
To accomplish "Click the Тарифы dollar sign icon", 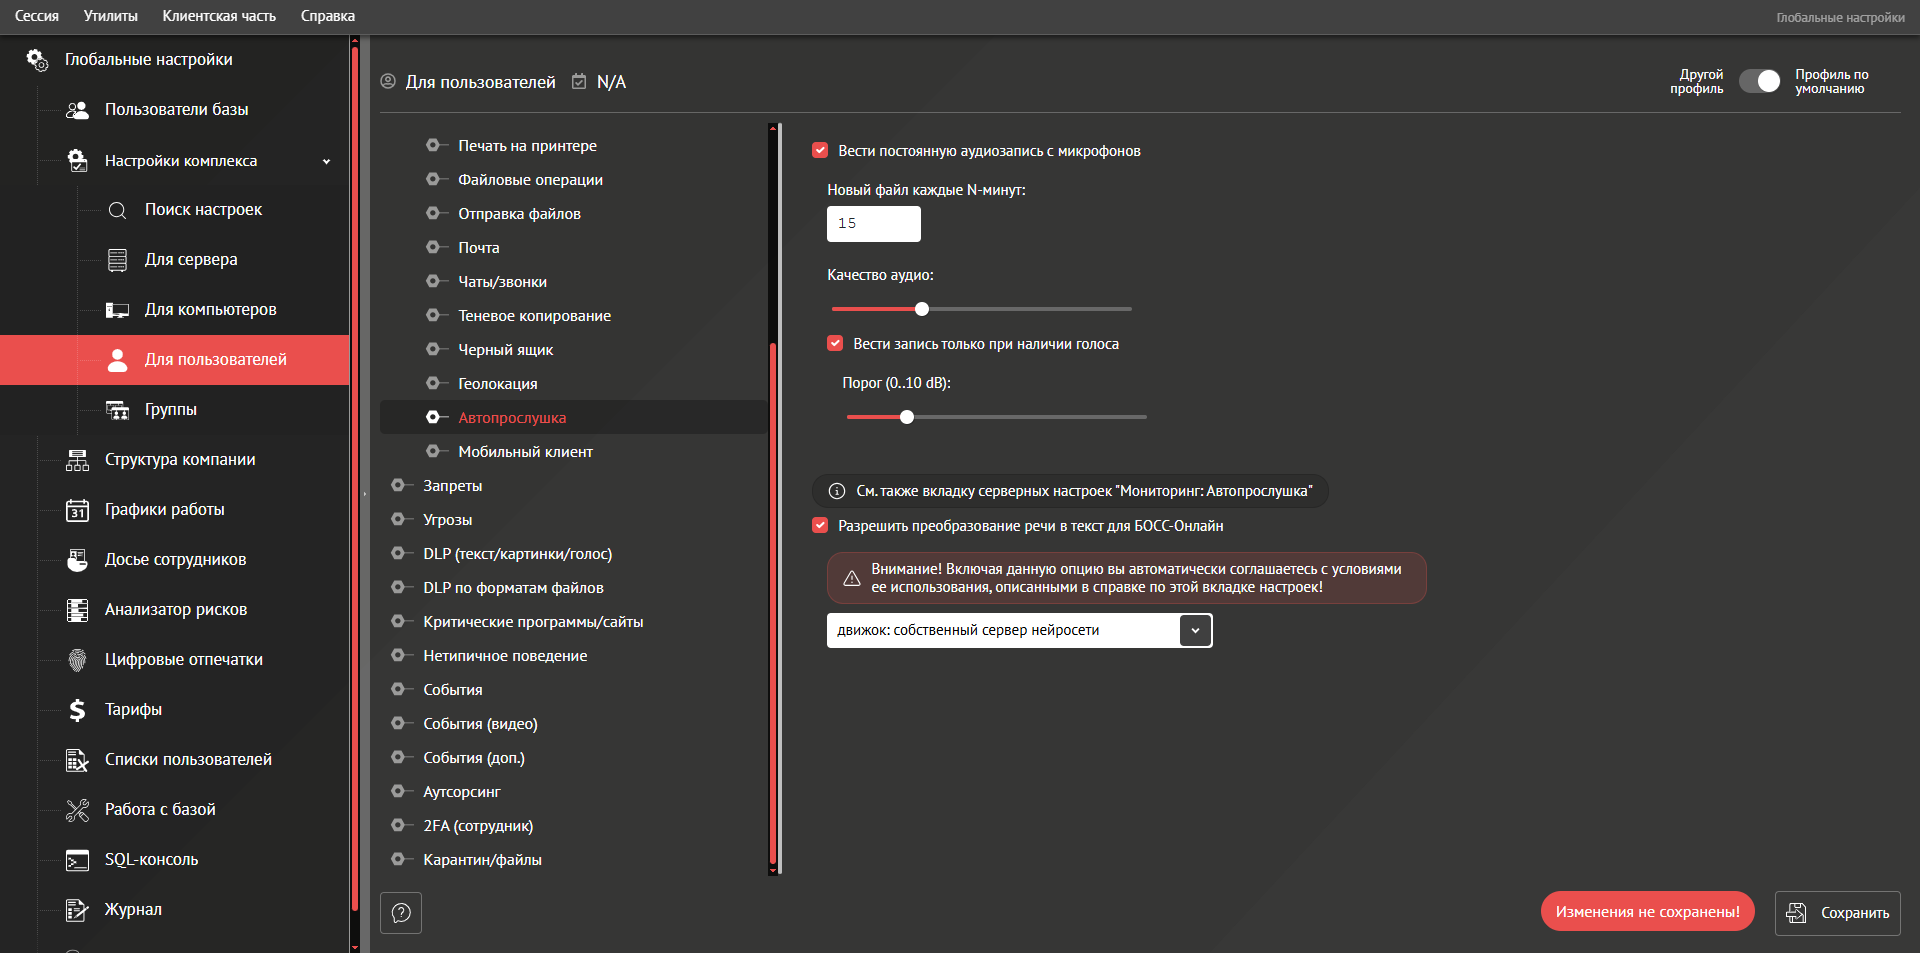I will pyautogui.click(x=77, y=710).
